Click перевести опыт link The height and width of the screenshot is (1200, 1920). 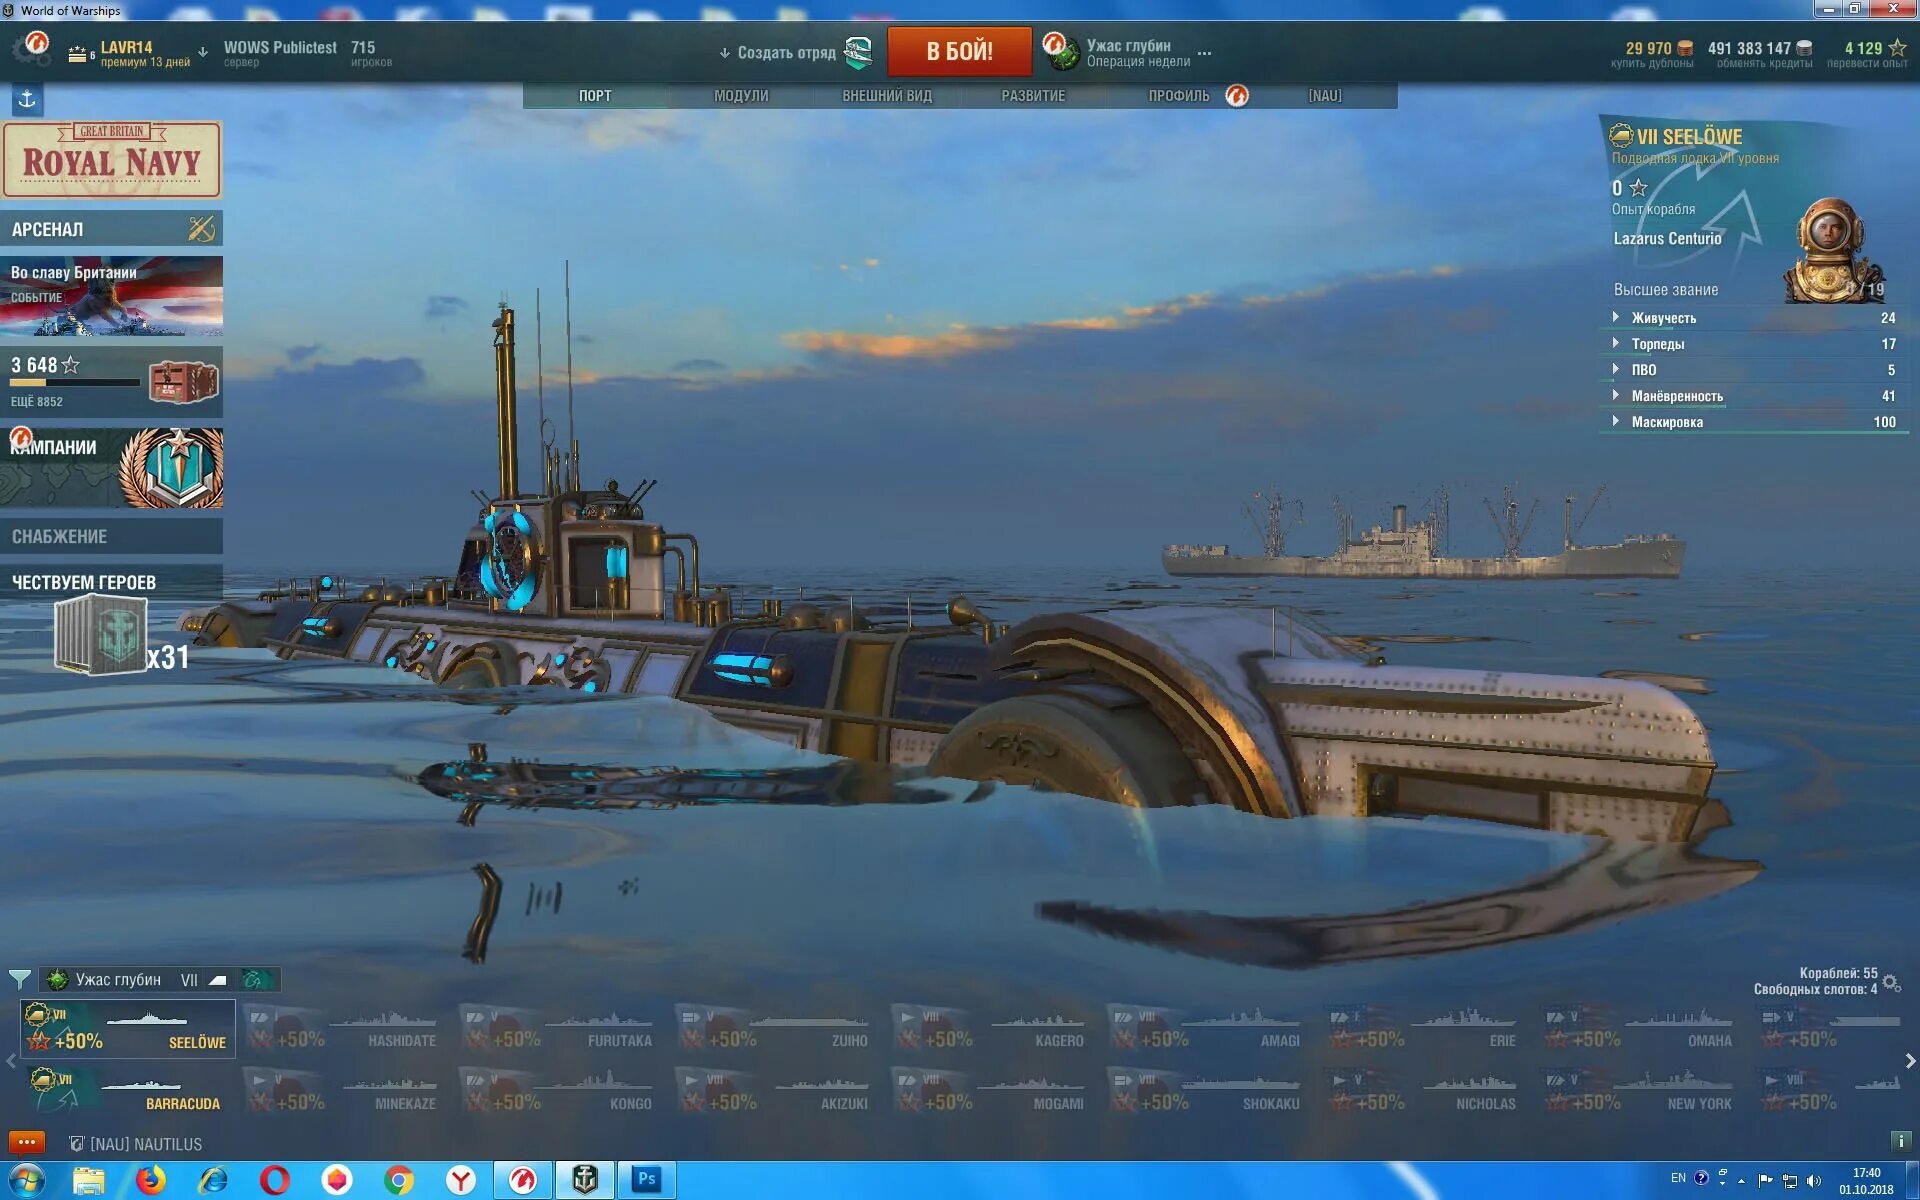(x=1867, y=64)
